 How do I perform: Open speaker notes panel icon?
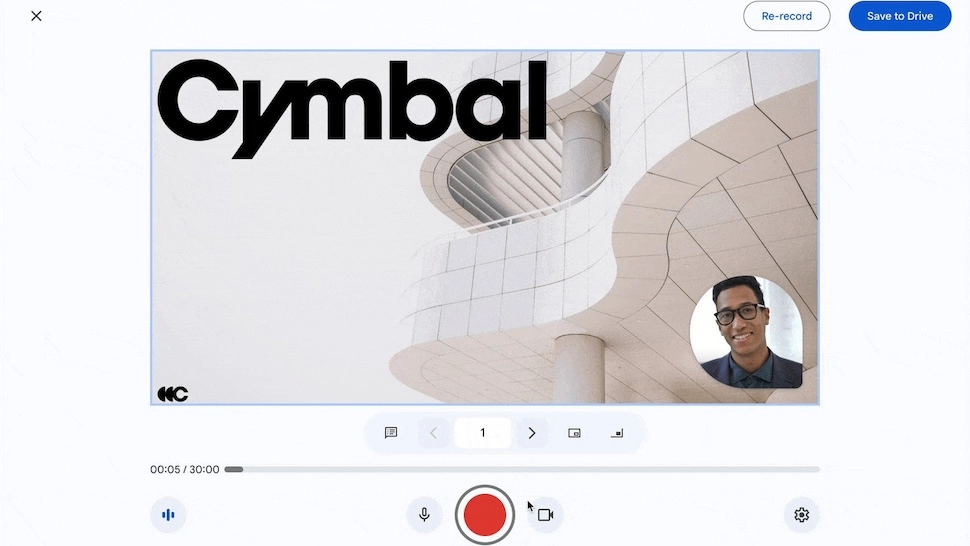tap(390, 433)
